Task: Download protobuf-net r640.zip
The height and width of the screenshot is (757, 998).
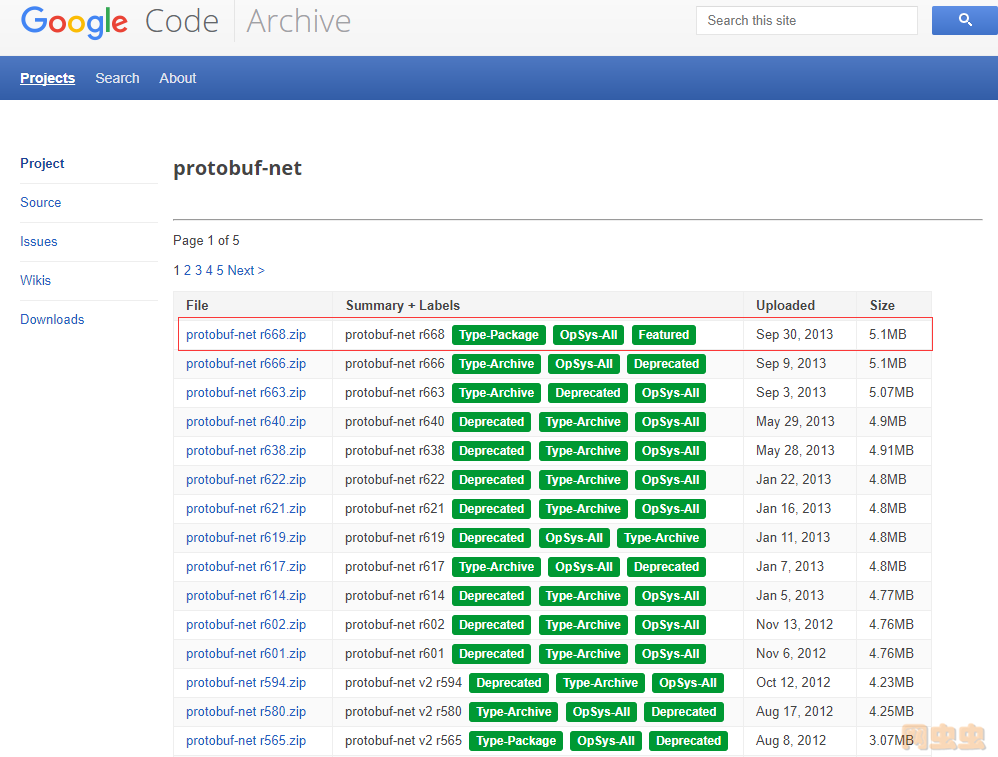Action: [x=246, y=421]
